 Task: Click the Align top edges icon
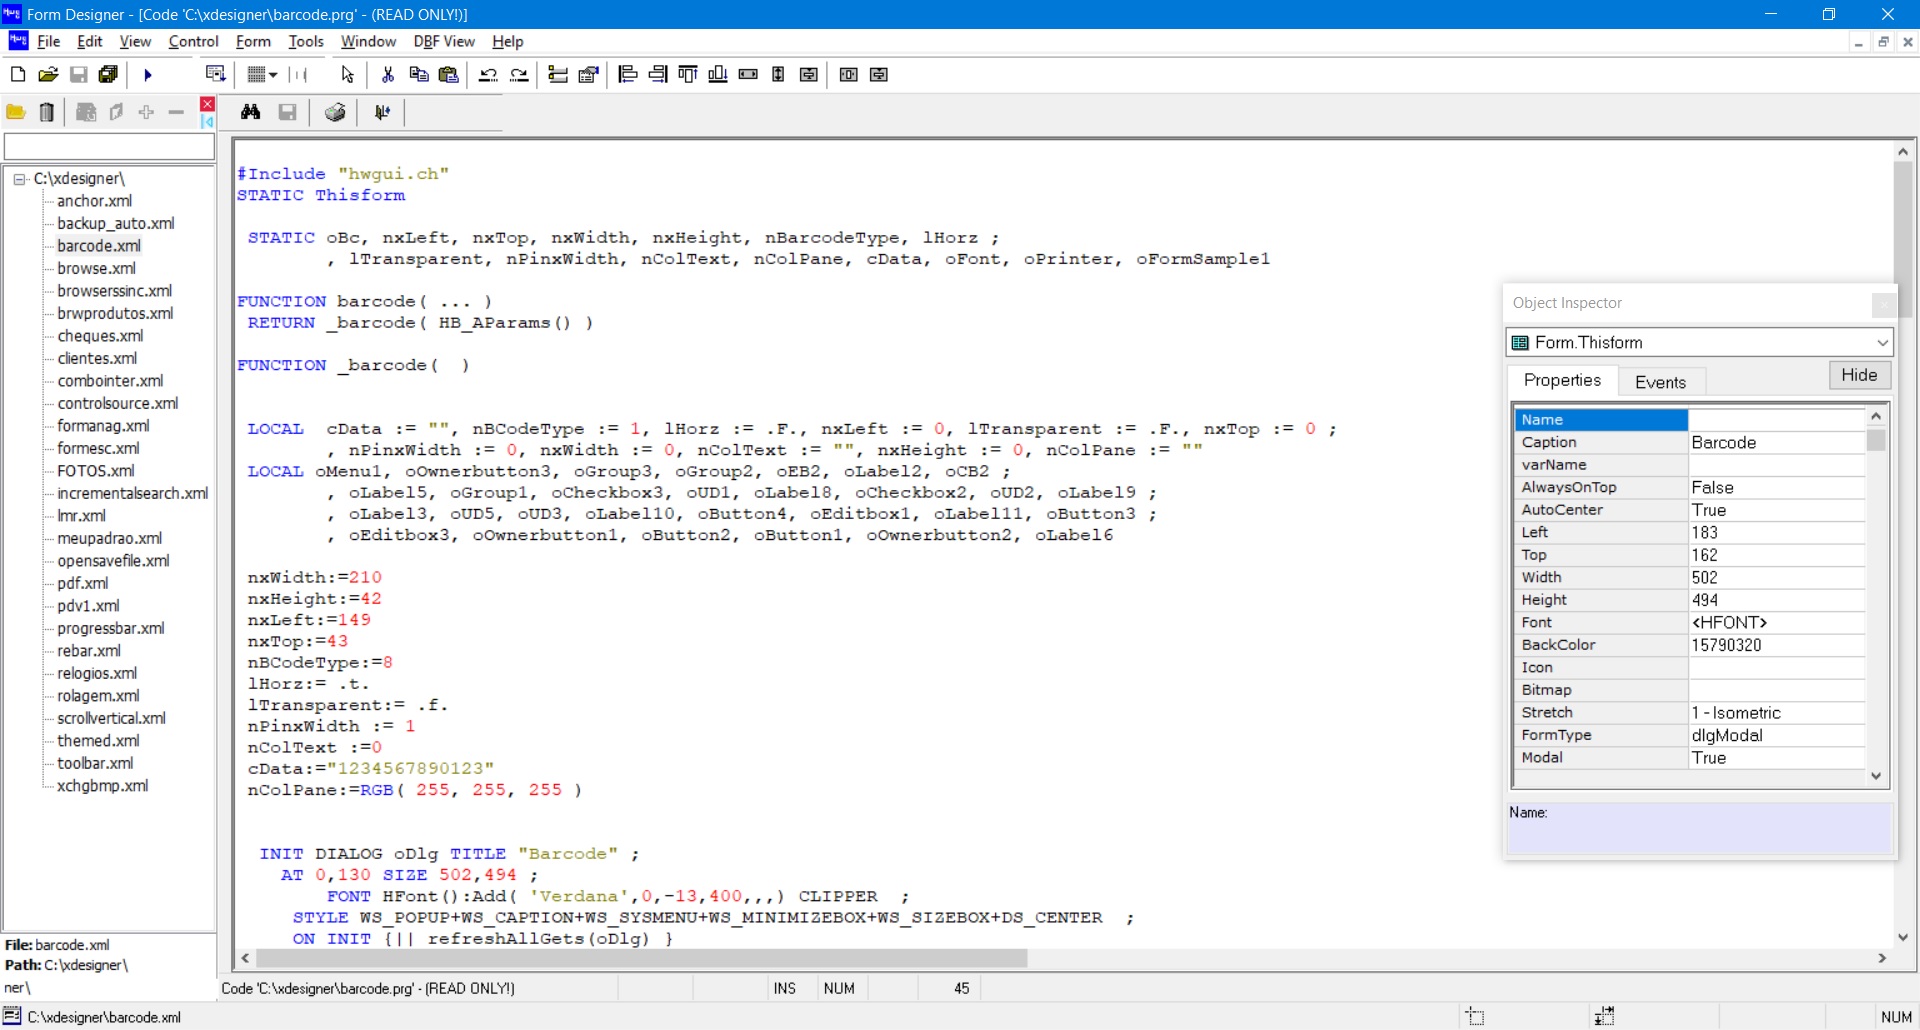click(688, 75)
